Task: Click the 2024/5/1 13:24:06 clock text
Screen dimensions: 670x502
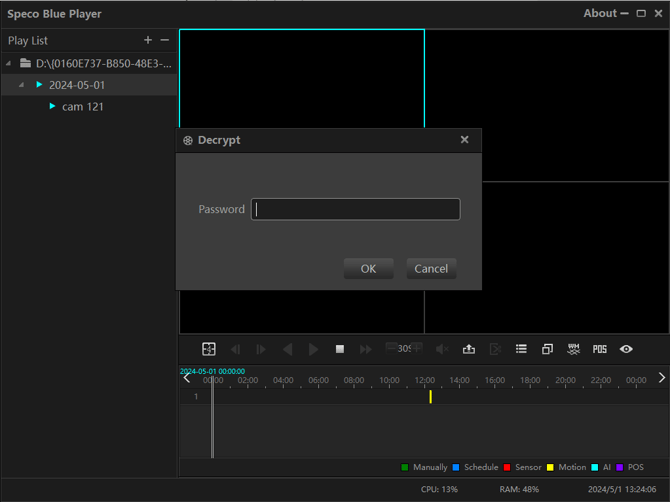Action: (x=622, y=489)
